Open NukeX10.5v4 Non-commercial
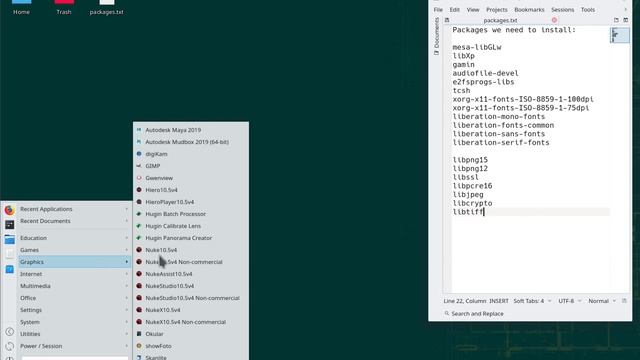Viewport: 640px width, 360px height. point(191,322)
